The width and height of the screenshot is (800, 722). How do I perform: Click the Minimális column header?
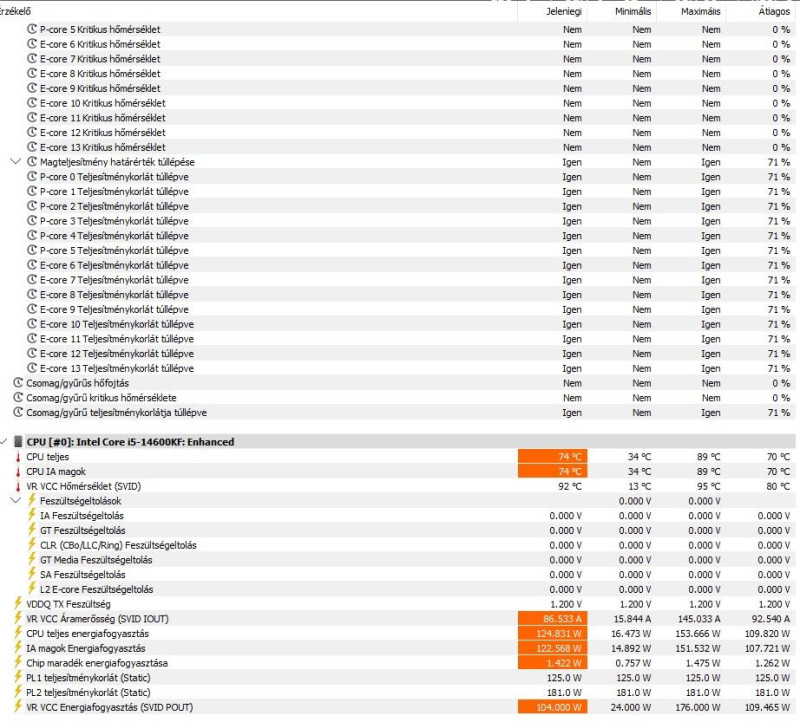(633, 11)
